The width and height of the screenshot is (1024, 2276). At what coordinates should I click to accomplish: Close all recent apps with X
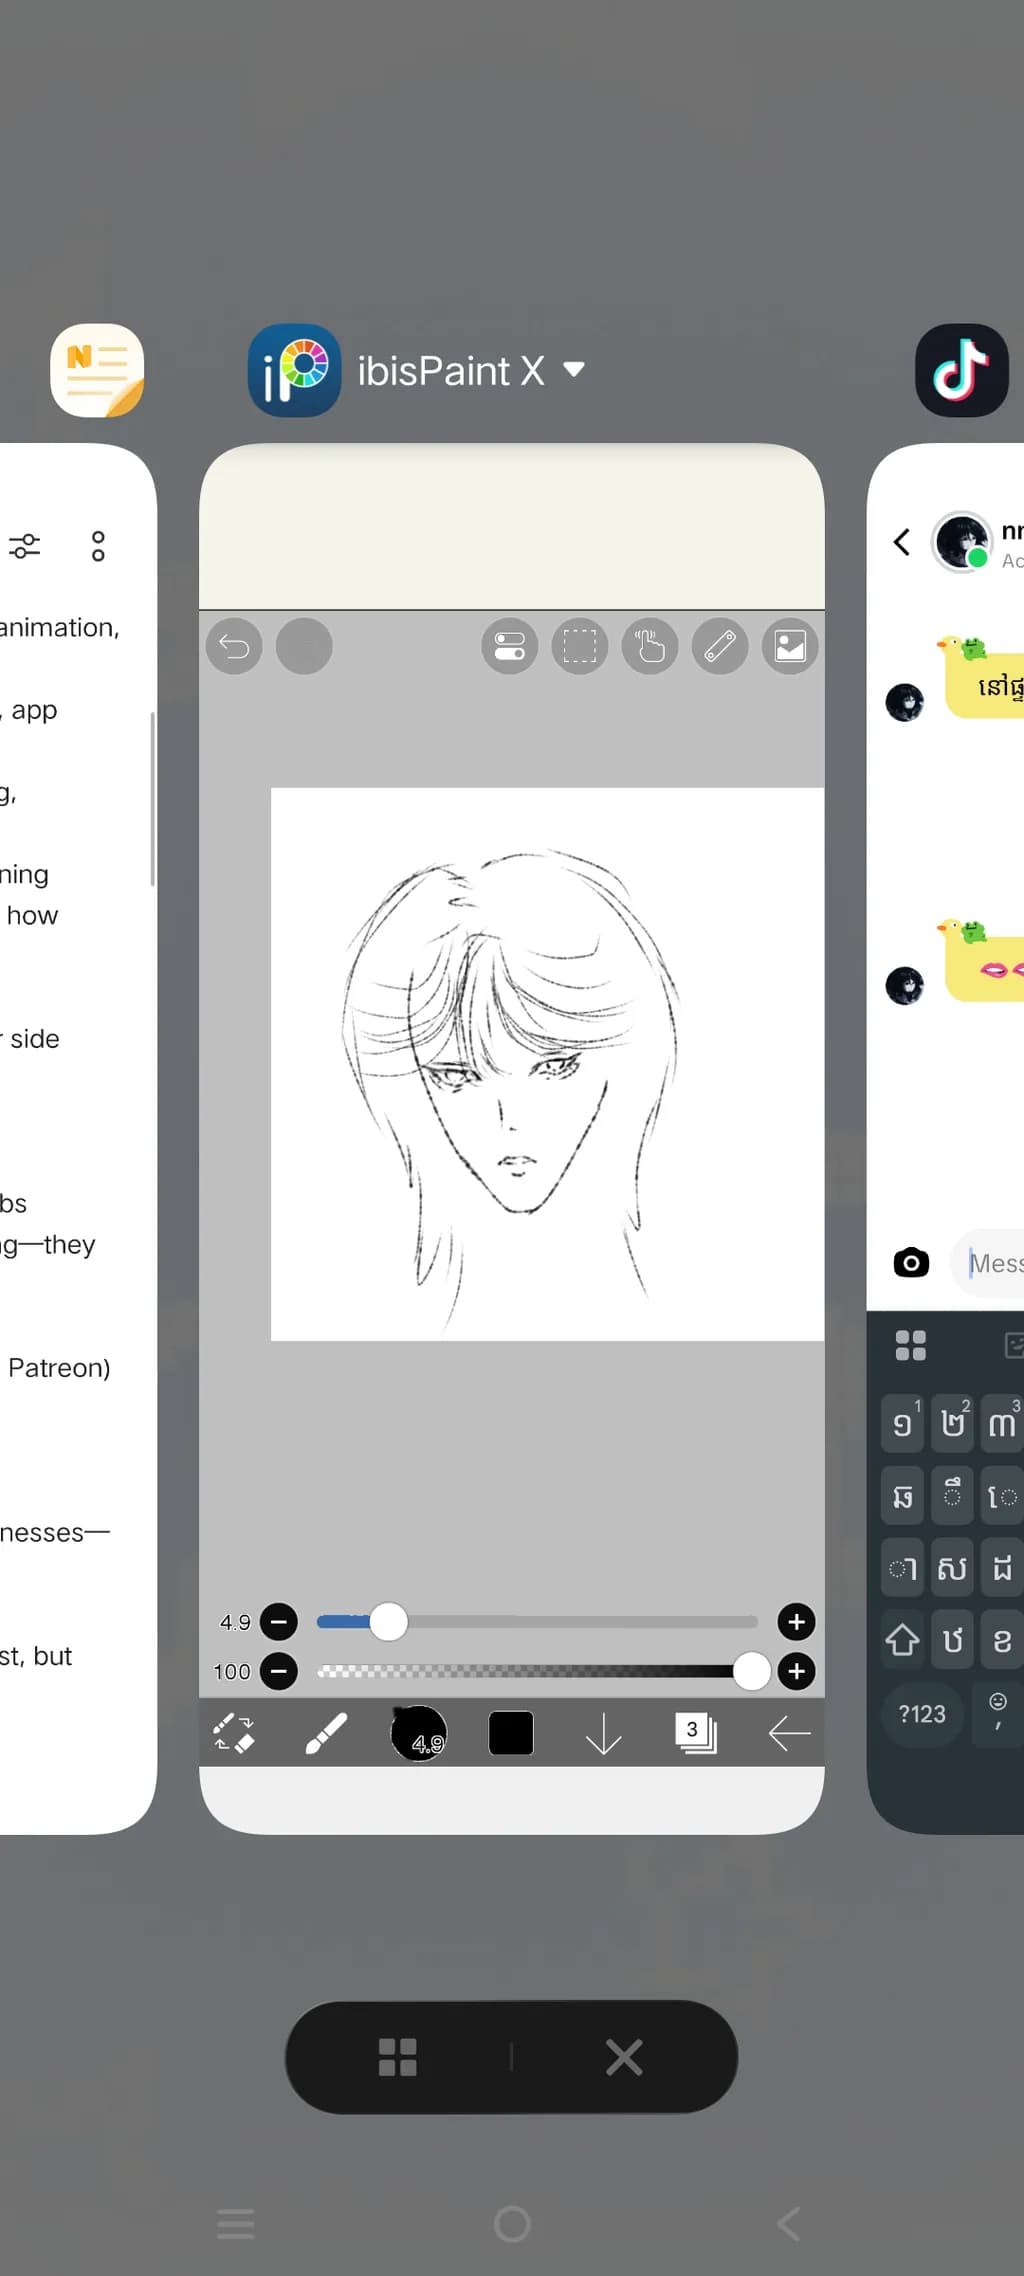point(624,2057)
